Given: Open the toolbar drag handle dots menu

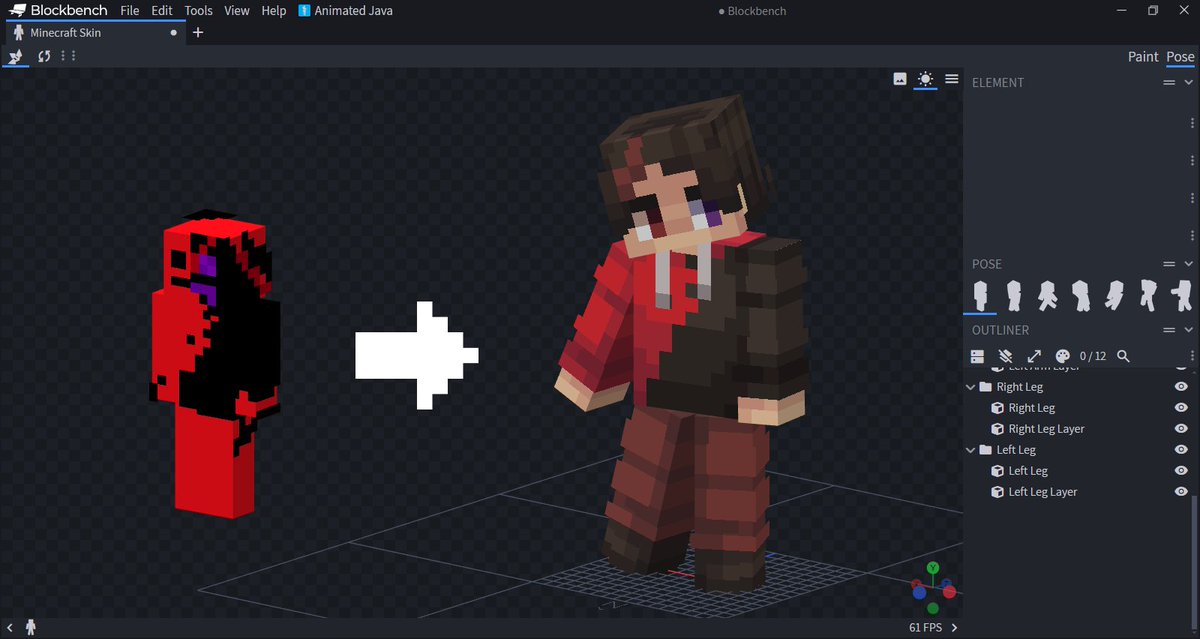Looking at the screenshot, I should [69, 56].
